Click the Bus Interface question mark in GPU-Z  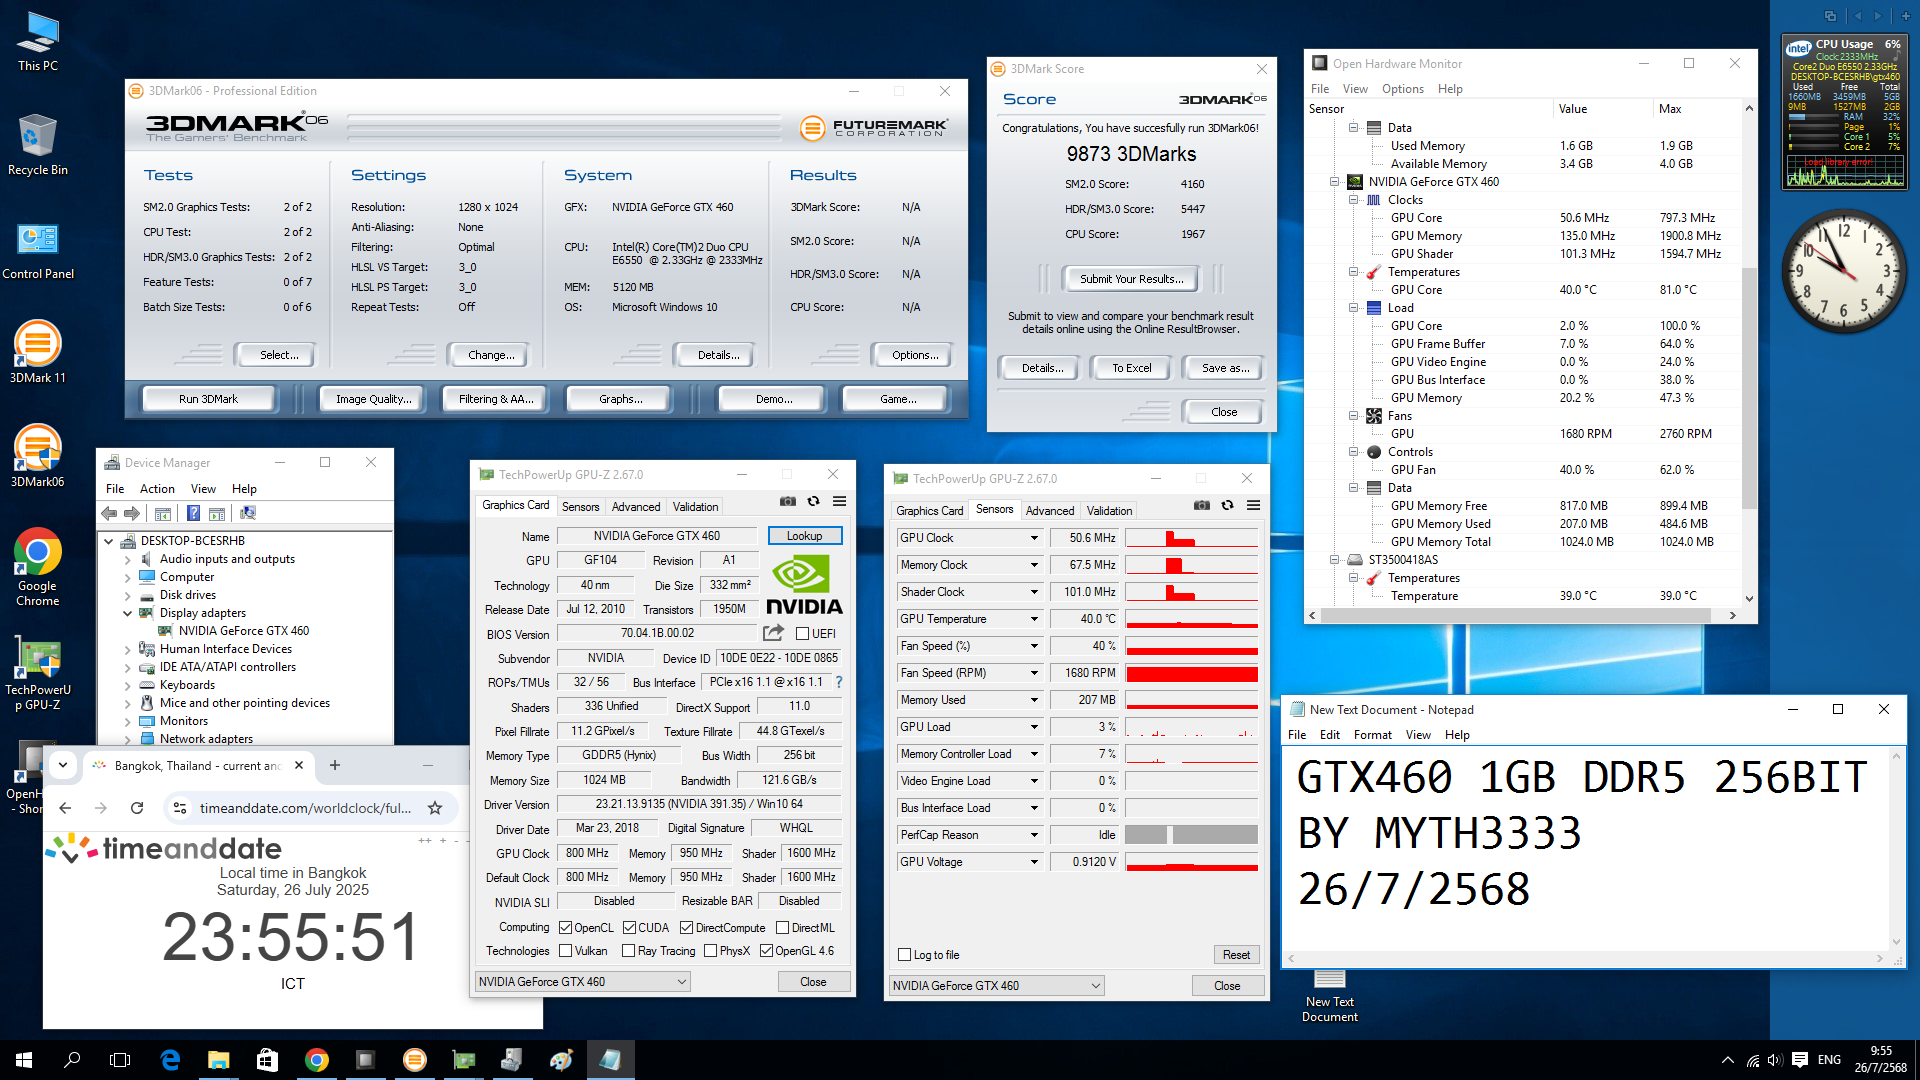pyautogui.click(x=839, y=682)
